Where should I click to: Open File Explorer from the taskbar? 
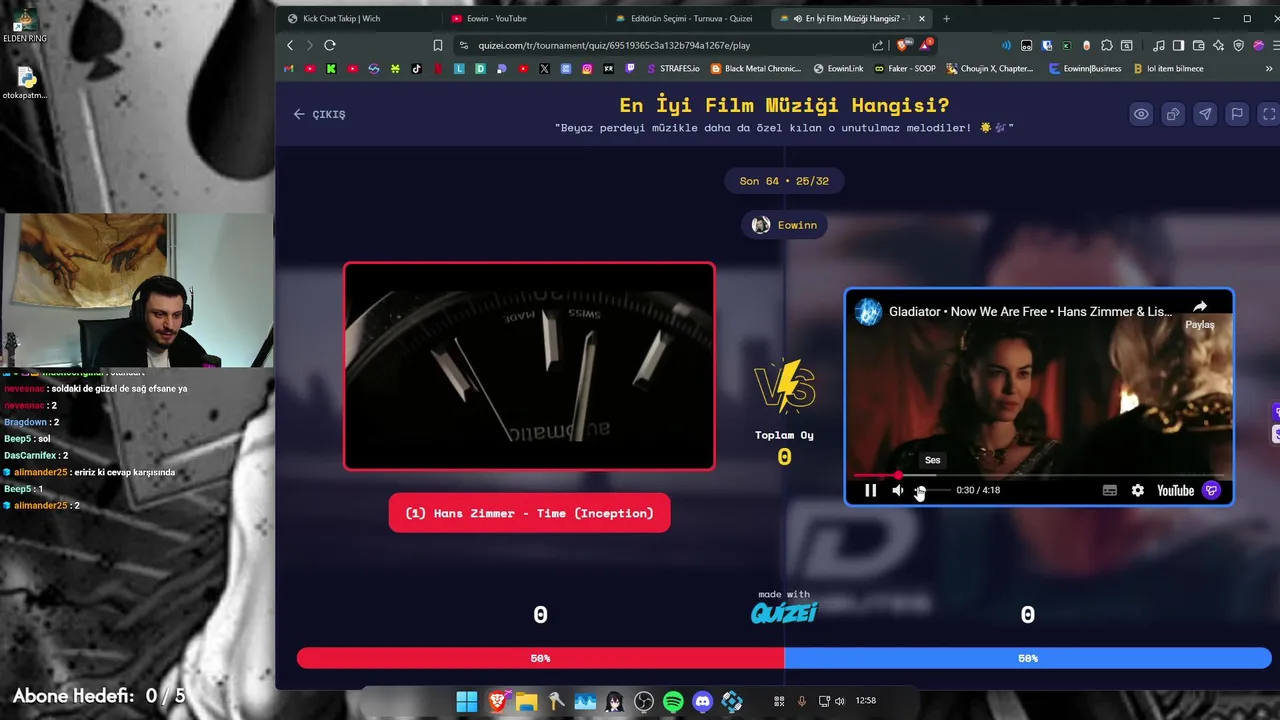coord(526,701)
